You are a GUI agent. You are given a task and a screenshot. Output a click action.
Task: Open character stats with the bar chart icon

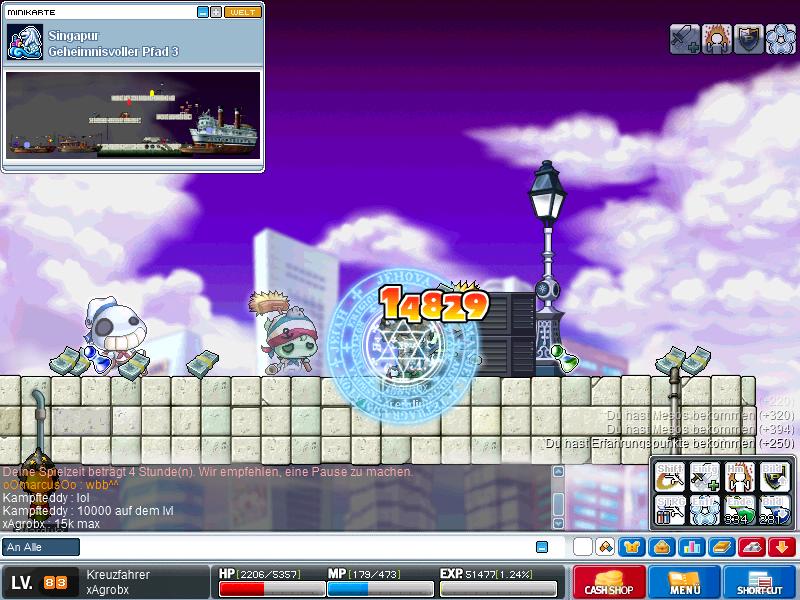(691, 547)
